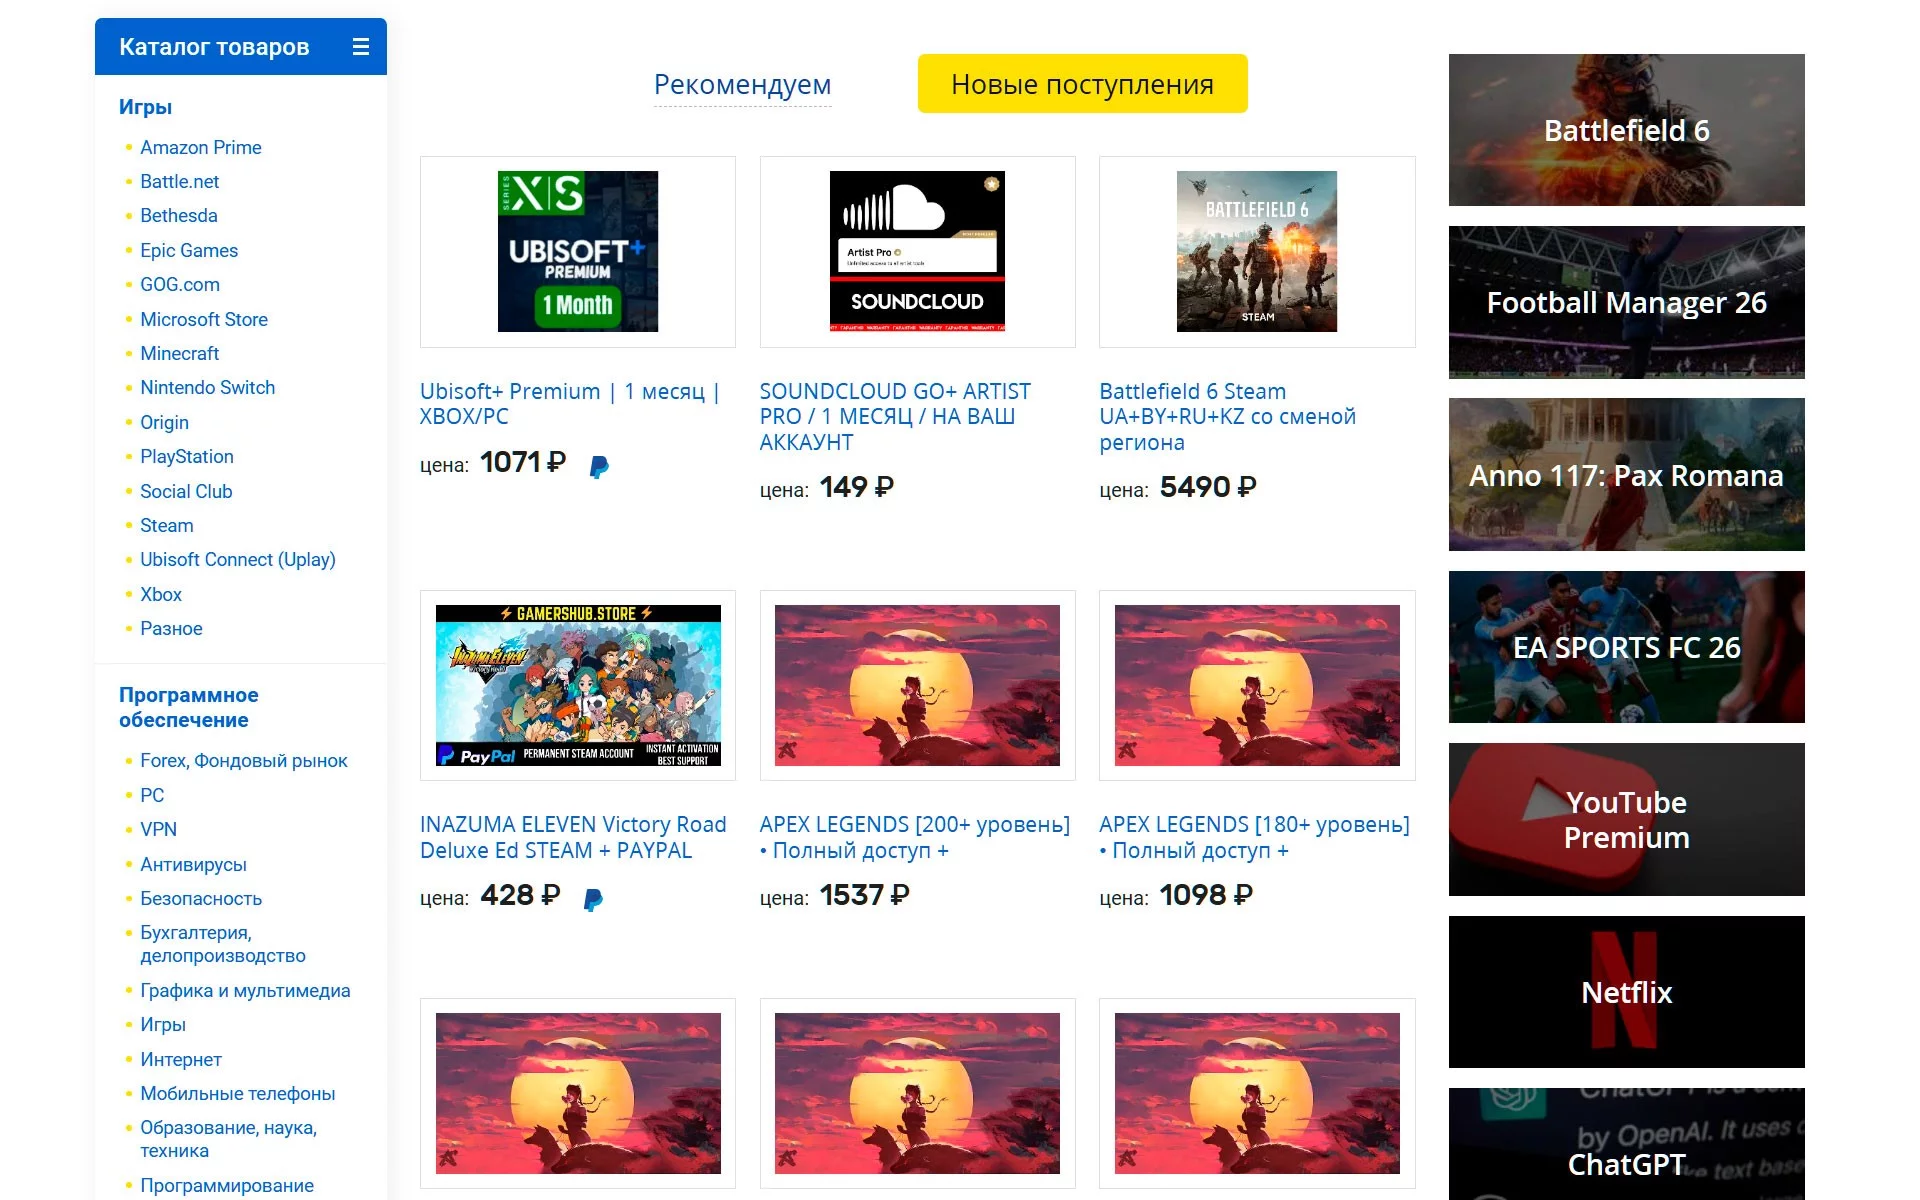The width and height of the screenshot is (1920, 1200).
Task: Open Inazuma Eleven product thumbnail
Action: (x=578, y=685)
